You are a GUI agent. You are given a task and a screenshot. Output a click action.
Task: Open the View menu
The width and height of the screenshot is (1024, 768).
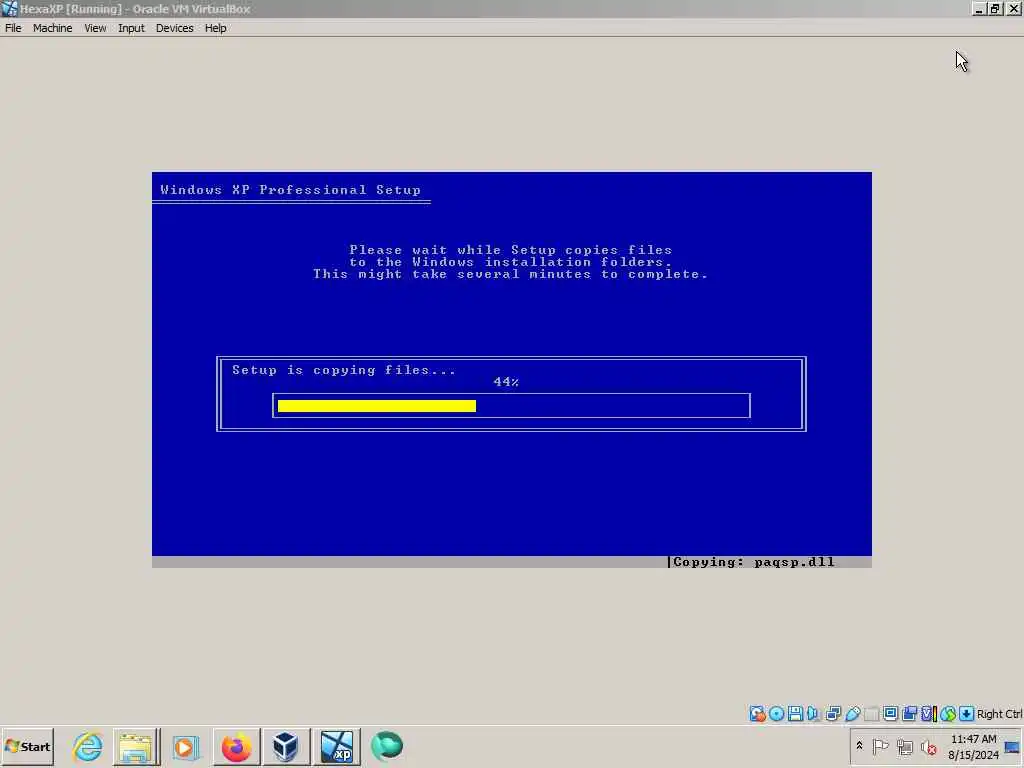tap(95, 28)
